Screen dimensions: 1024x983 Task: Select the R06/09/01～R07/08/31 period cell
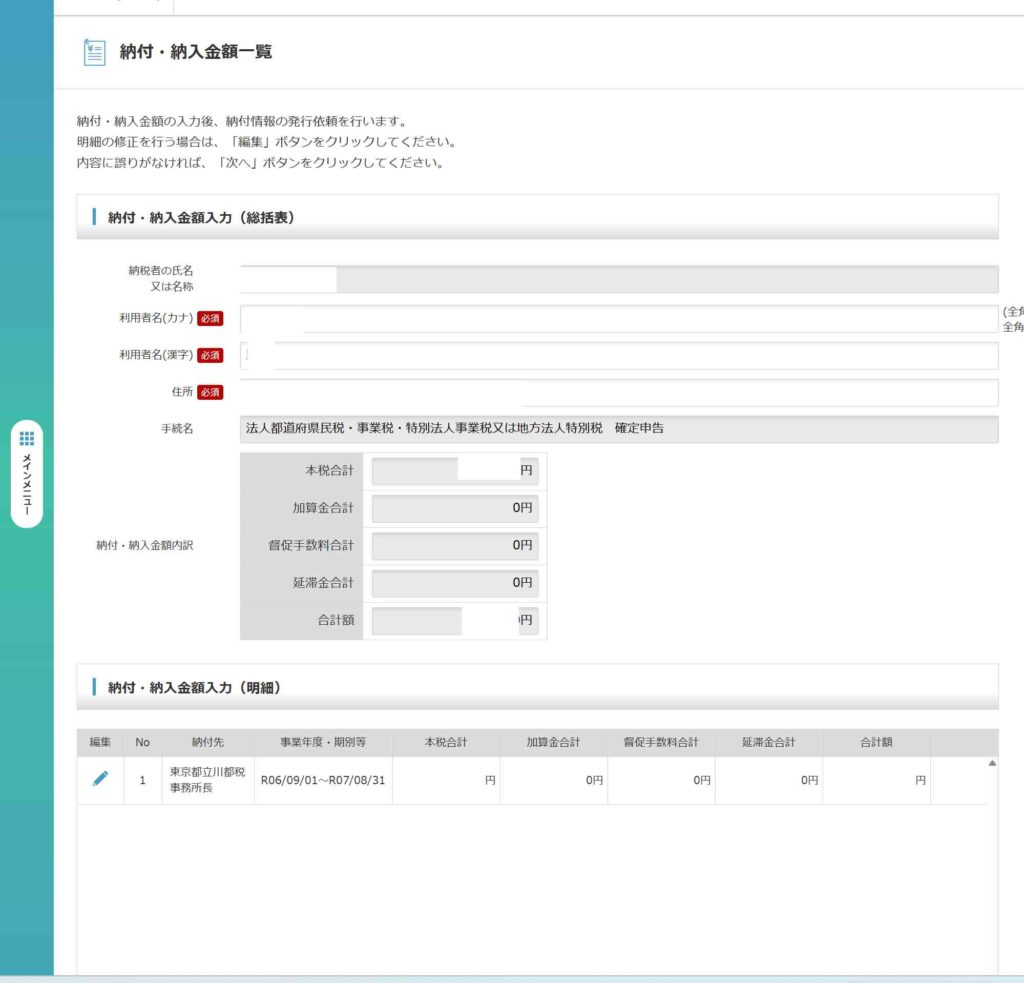coord(323,780)
